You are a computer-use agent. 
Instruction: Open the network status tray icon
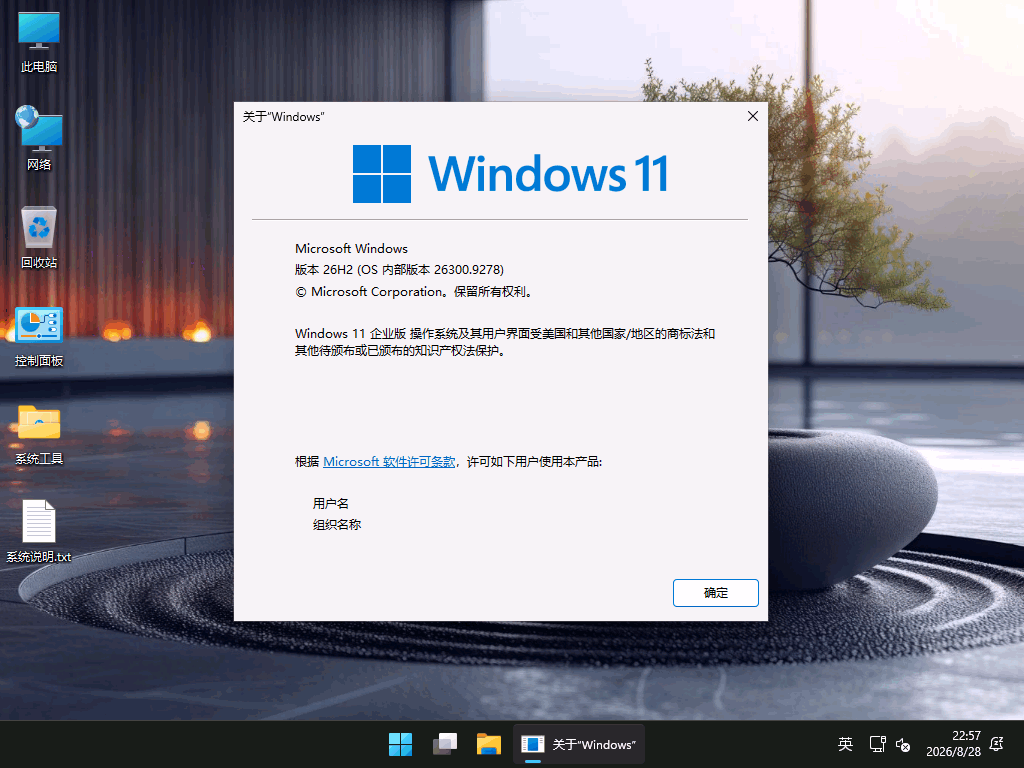877,744
